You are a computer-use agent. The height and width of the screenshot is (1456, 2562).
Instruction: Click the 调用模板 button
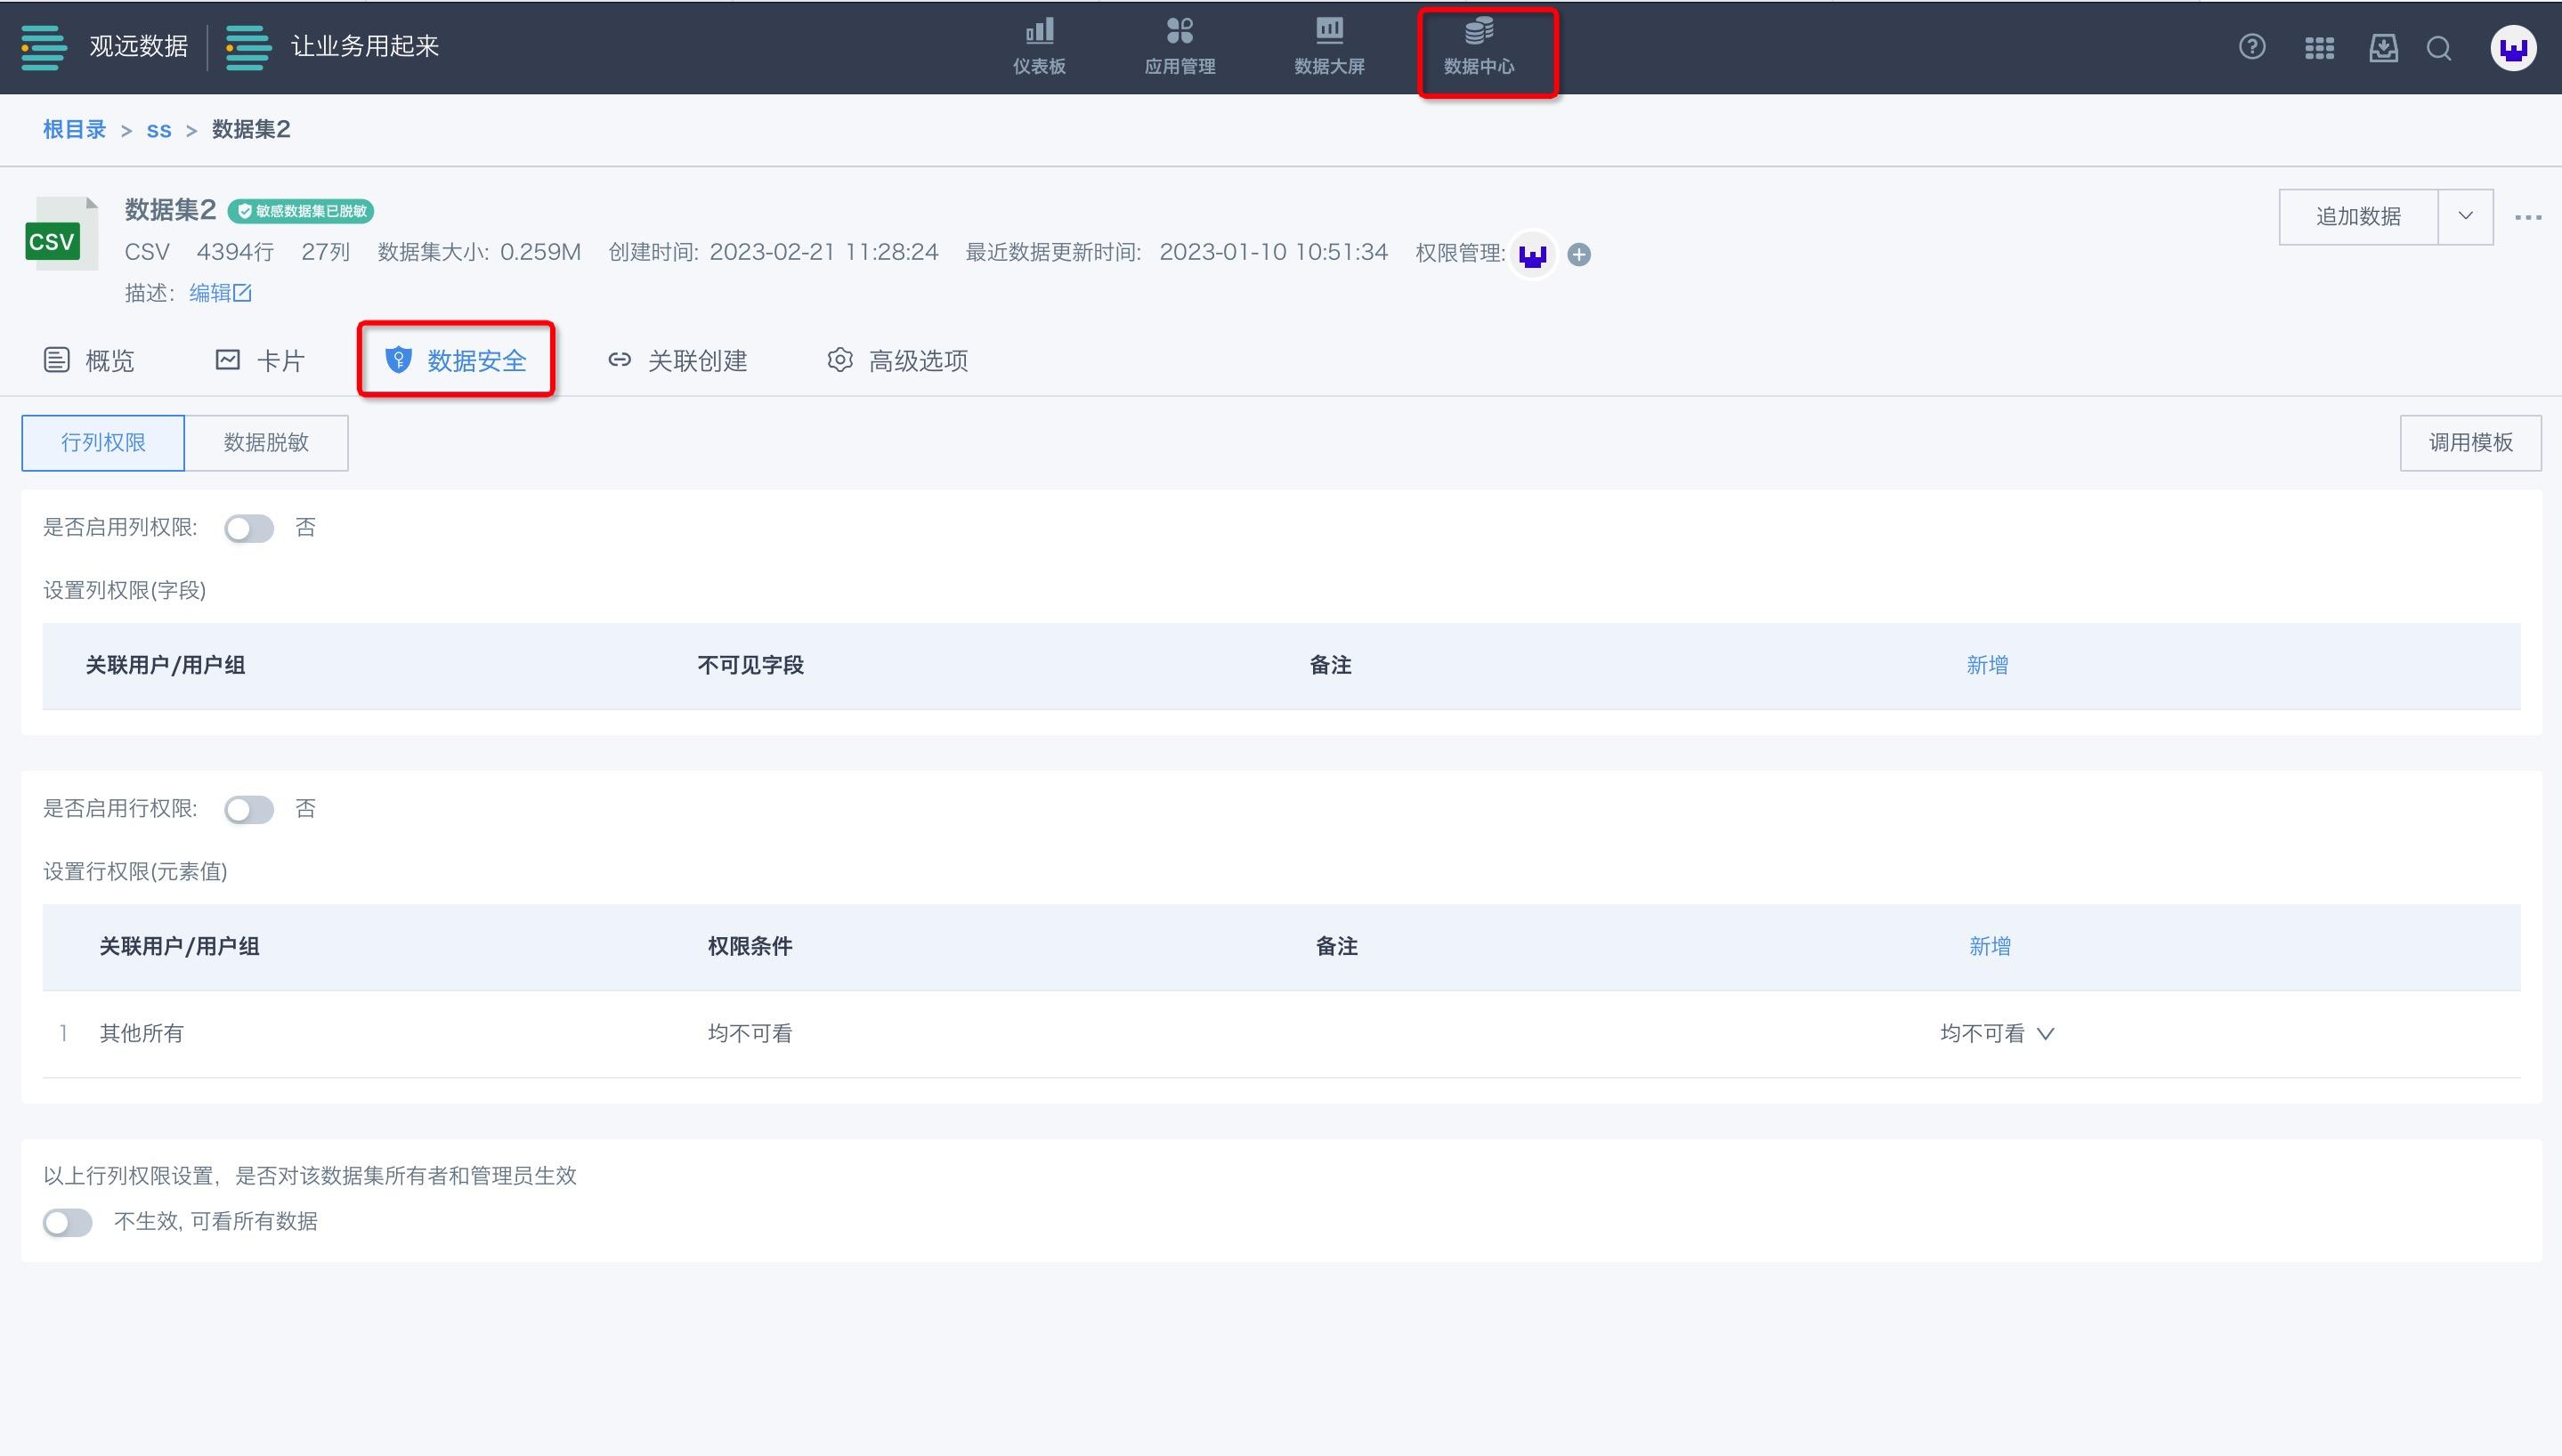[x=2470, y=442]
